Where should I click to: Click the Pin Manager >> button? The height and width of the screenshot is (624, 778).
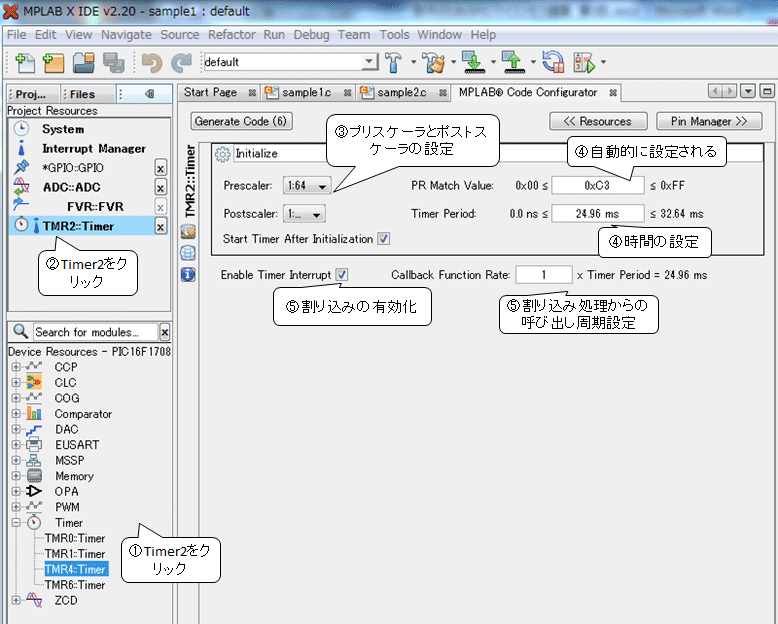709,122
